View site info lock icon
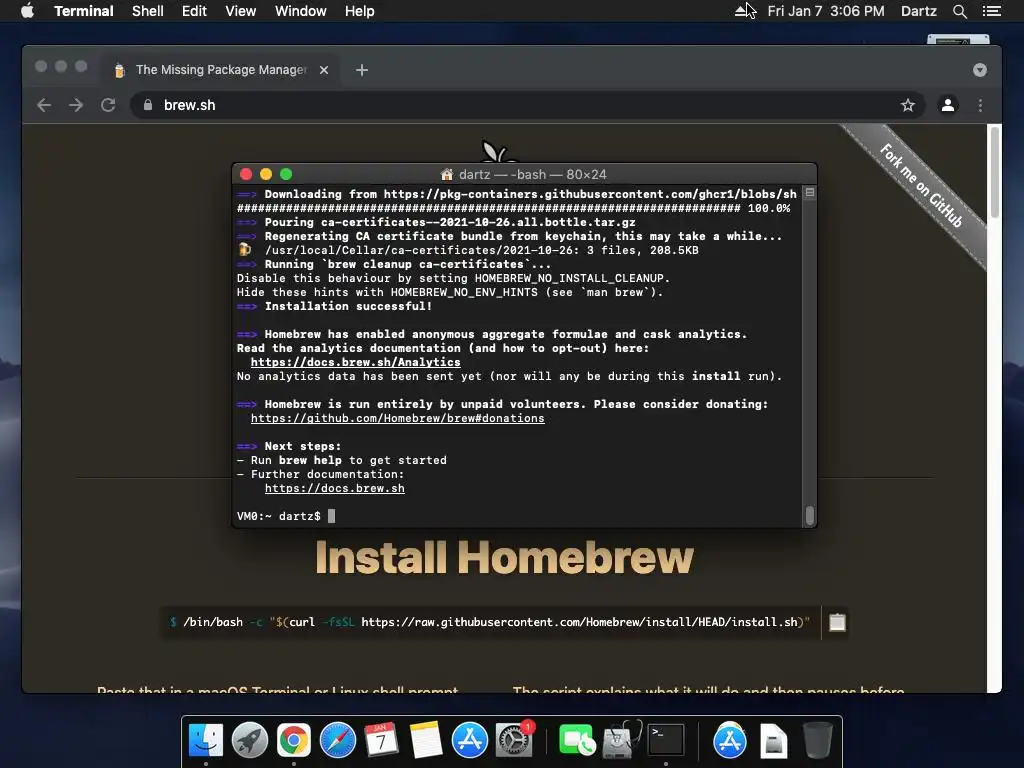 point(148,105)
